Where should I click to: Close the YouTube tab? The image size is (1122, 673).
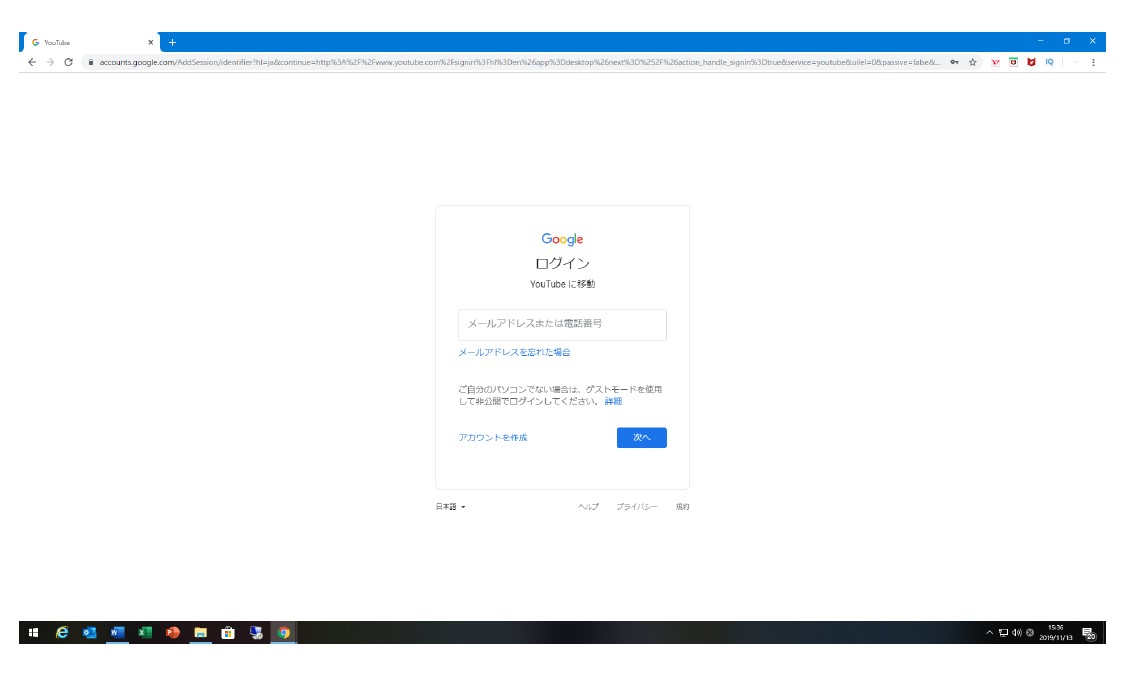[x=151, y=42]
